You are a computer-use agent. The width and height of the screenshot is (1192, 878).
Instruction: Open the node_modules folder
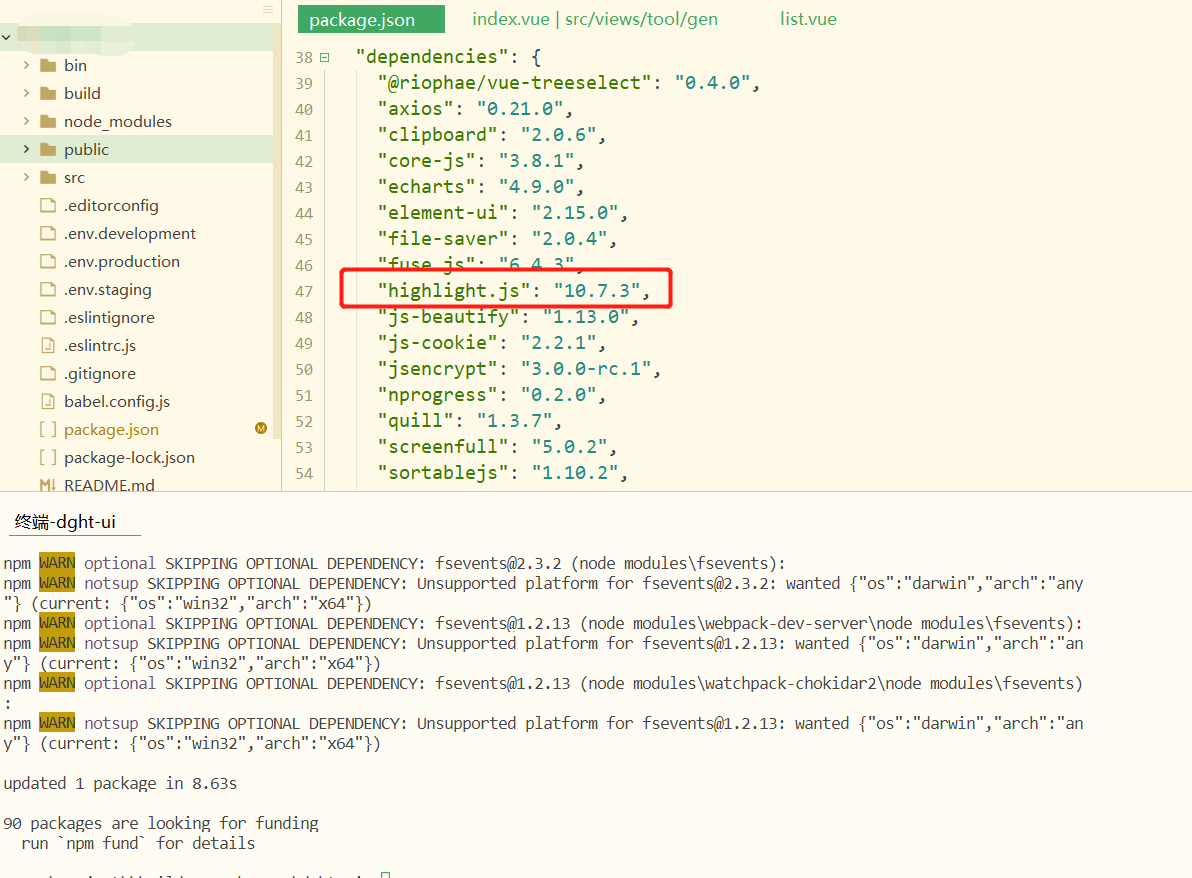coord(118,122)
